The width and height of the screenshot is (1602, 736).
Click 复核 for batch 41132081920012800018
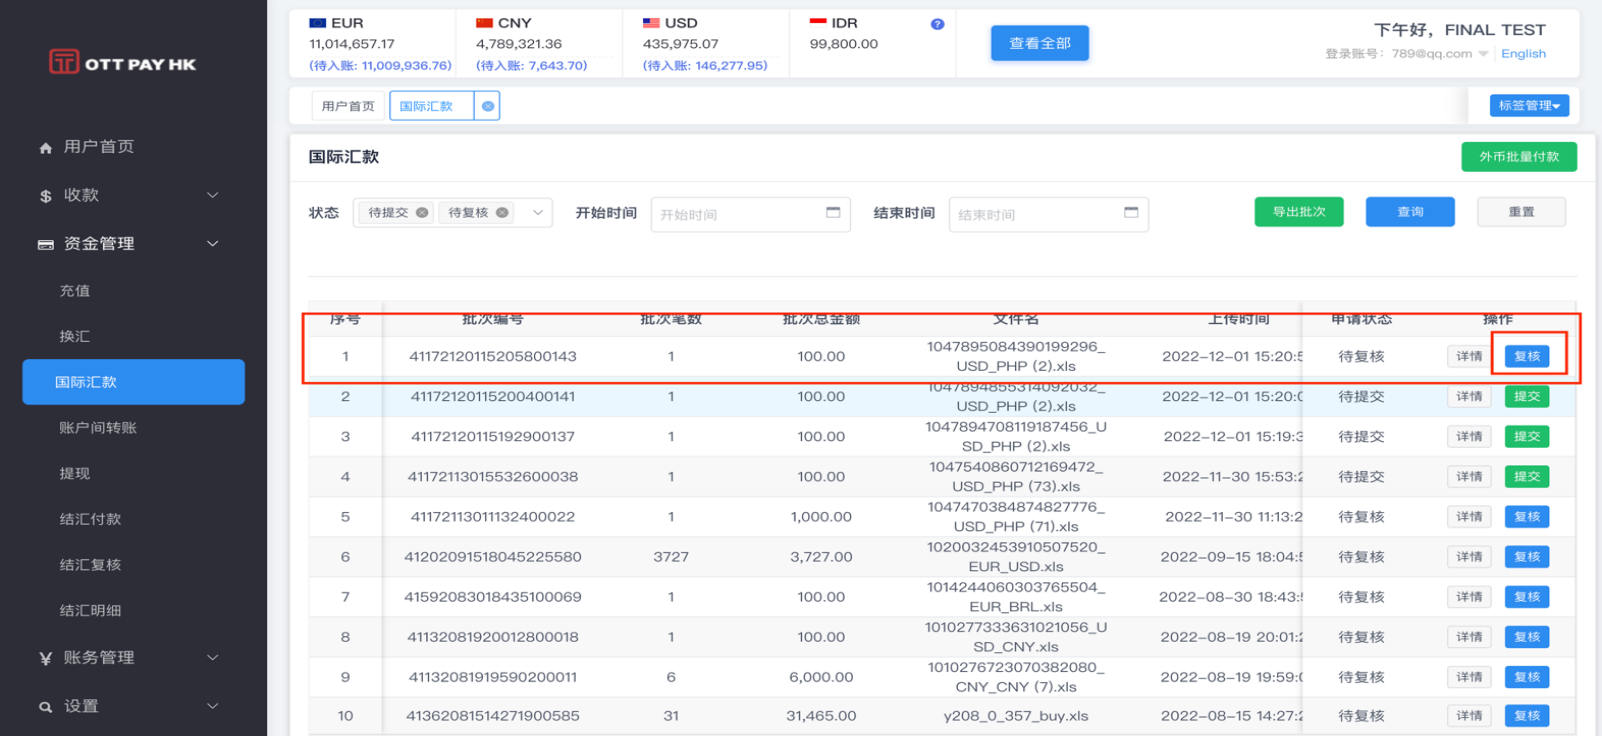(1527, 636)
